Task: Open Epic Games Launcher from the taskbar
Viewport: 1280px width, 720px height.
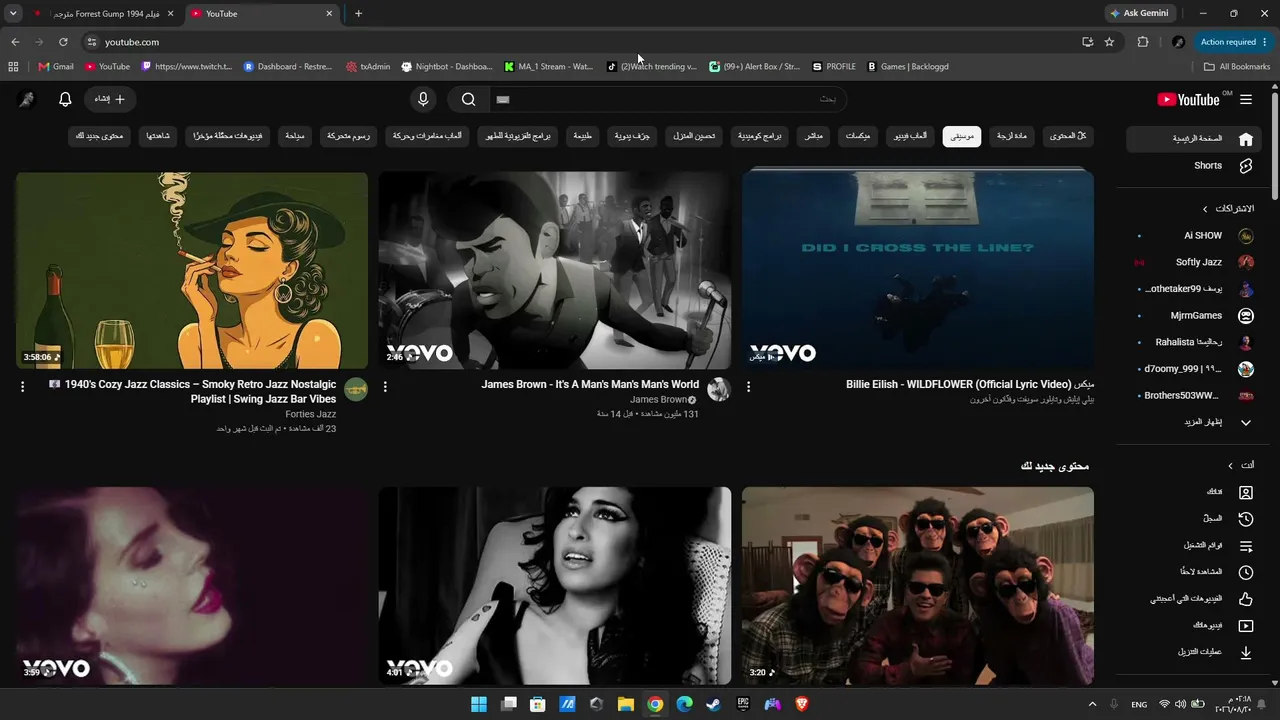Action: click(743, 704)
